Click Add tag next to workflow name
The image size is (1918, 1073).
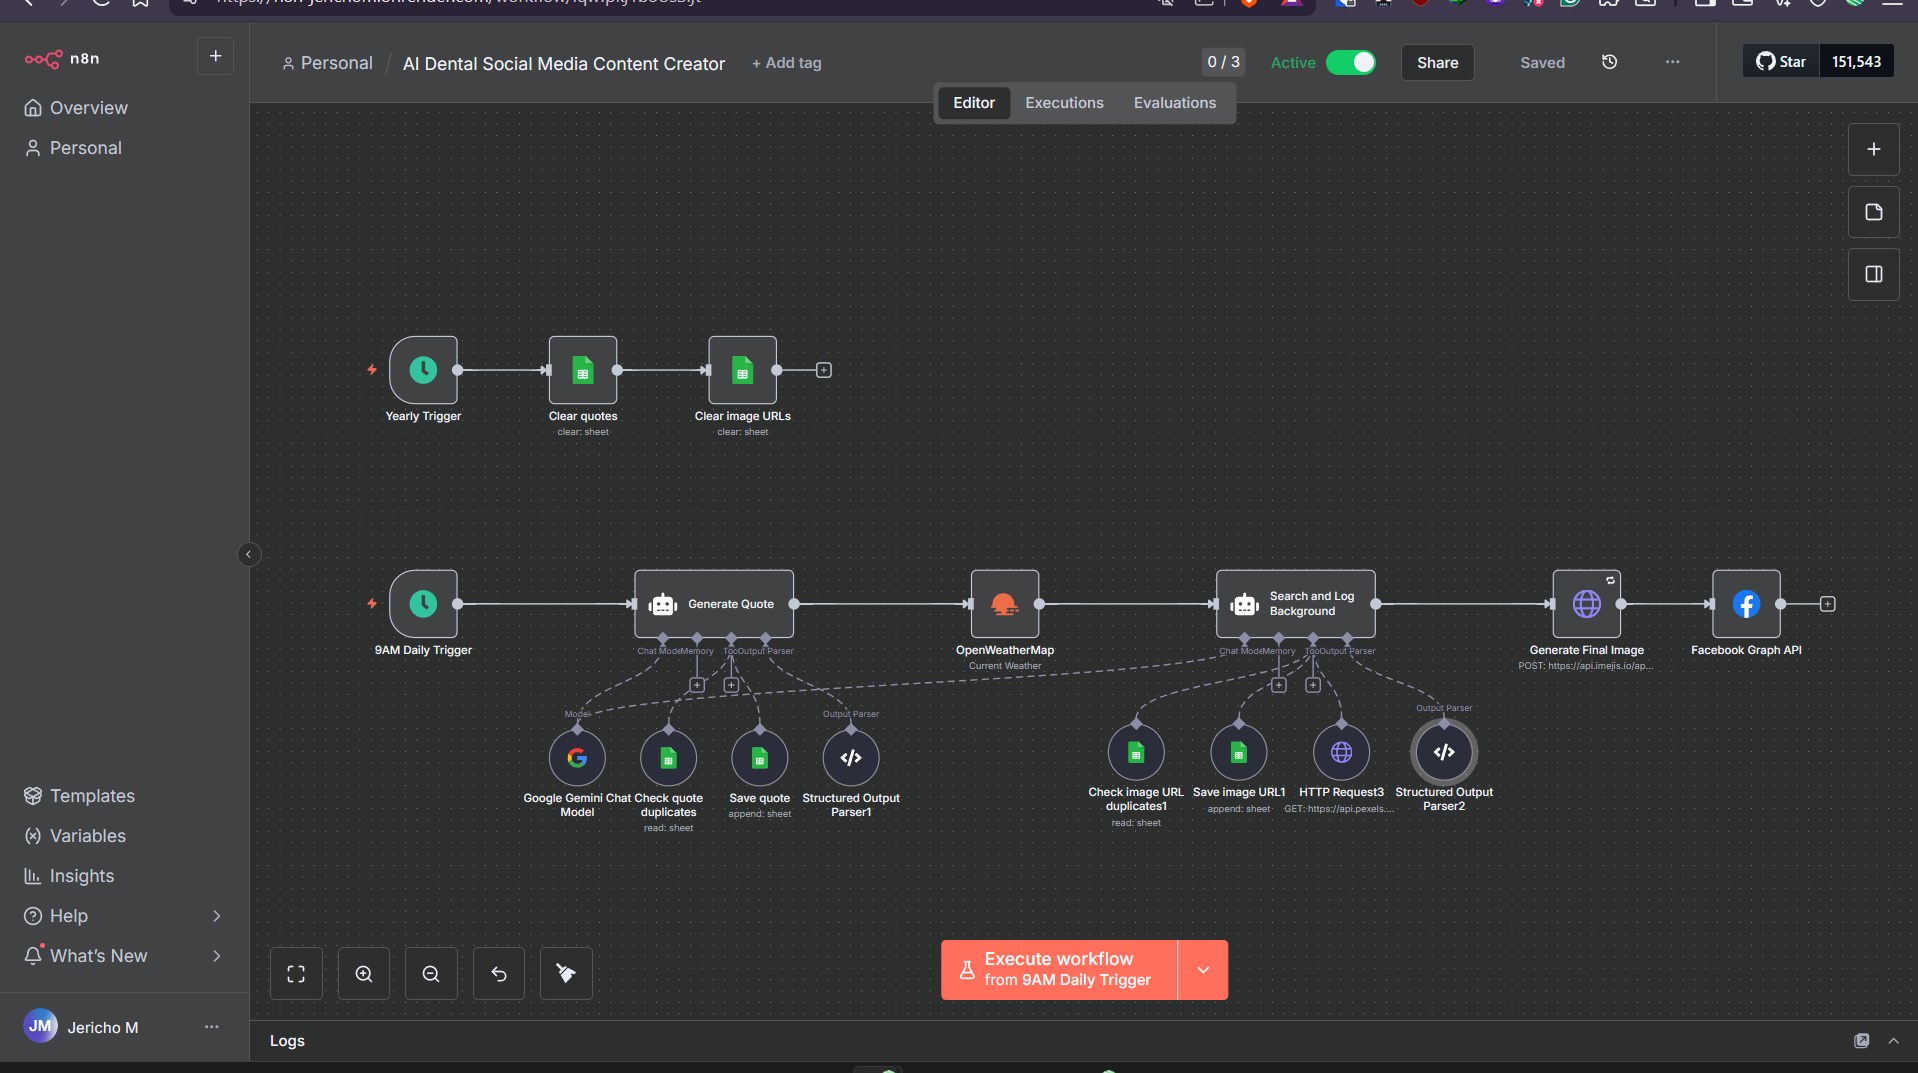786,63
